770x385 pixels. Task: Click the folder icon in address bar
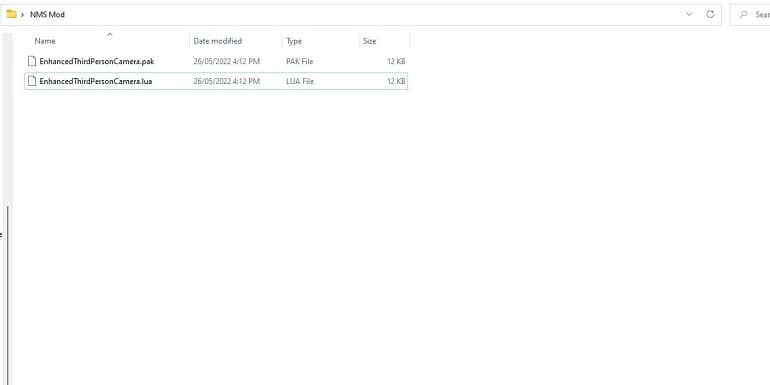[11, 14]
